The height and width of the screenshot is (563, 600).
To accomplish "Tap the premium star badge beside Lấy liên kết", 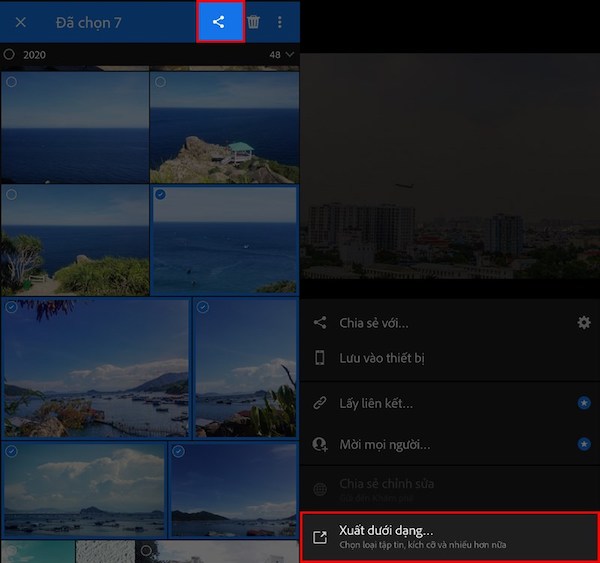I will [583, 403].
